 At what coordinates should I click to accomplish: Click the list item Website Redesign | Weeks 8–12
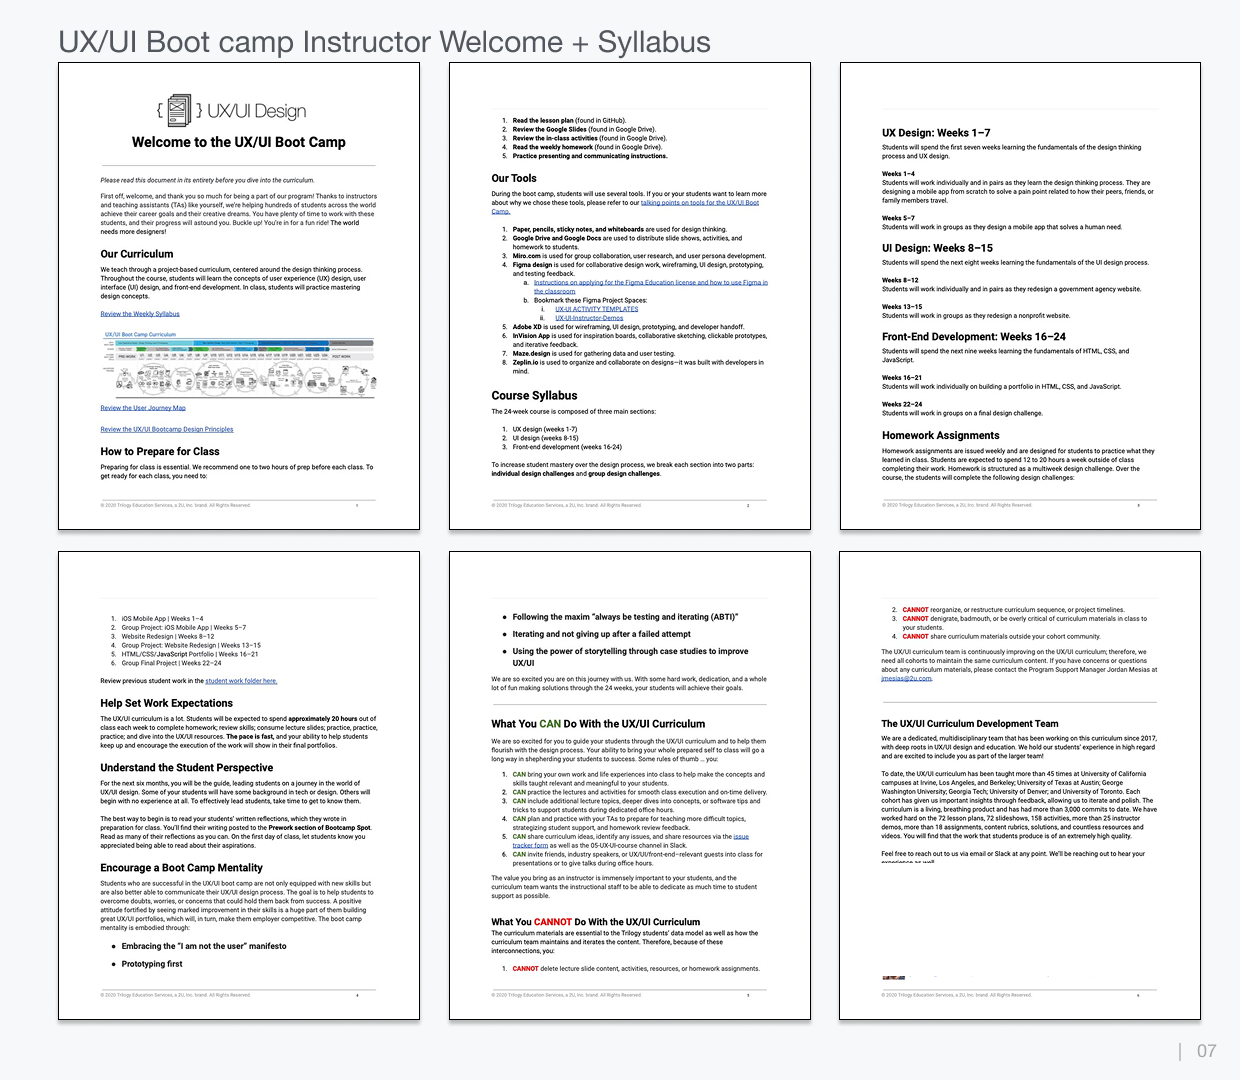tap(168, 636)
